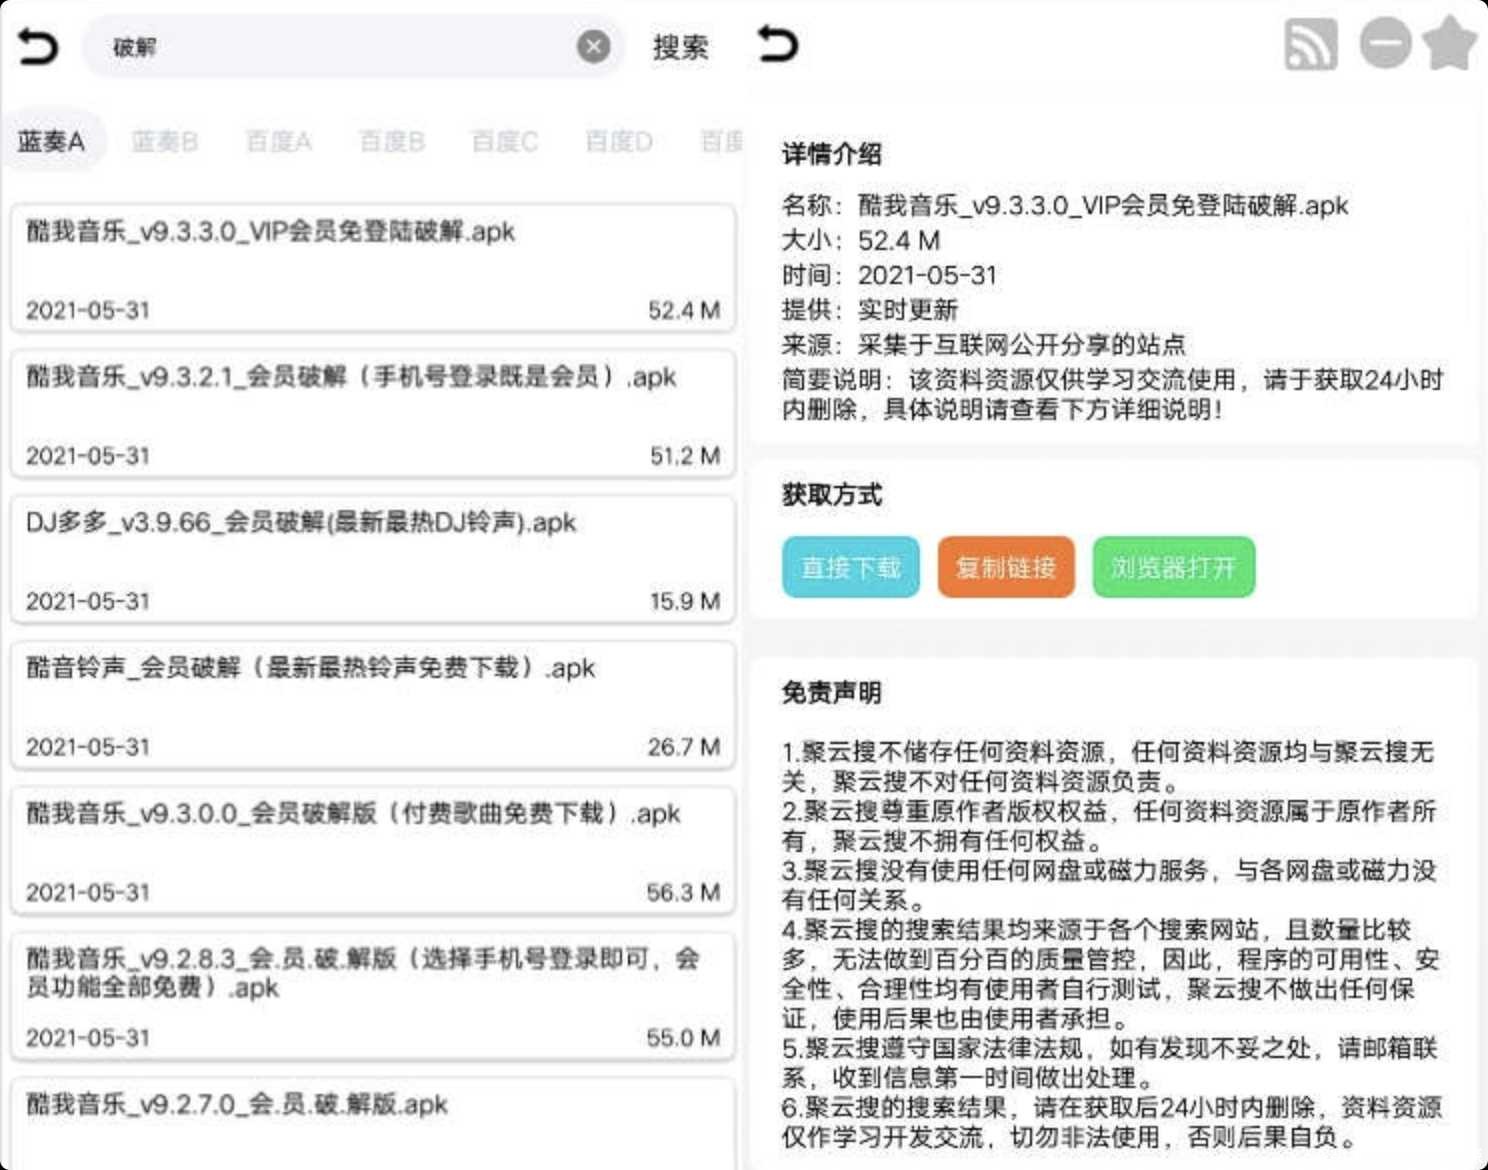Click the 提供: 实时更新 line
1488x1170 pixels.
(x=870, y=310)
